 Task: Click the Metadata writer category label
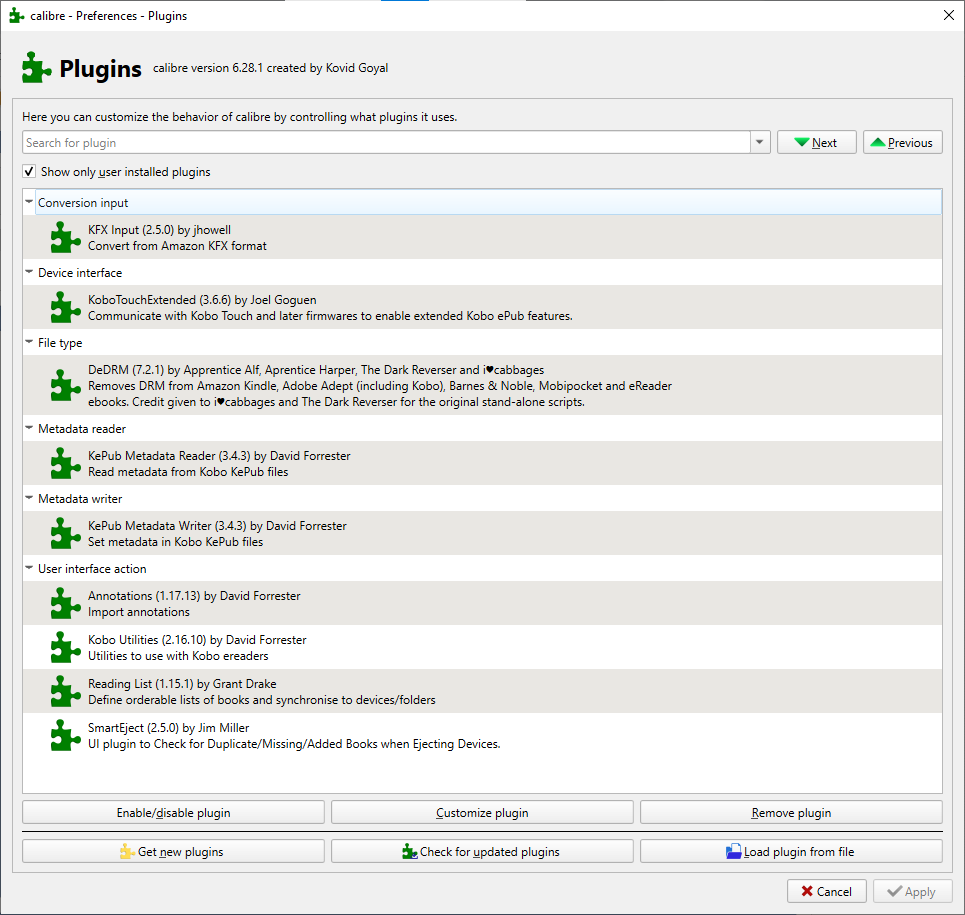point(80,499)
